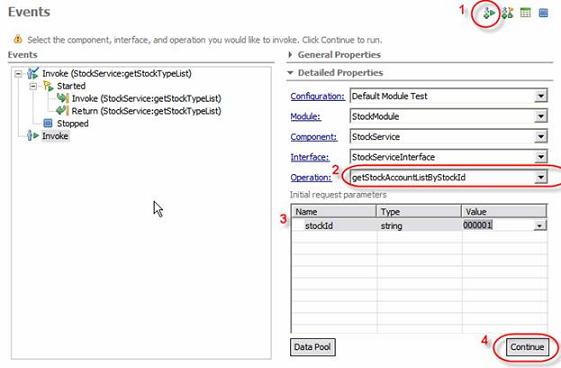Collapse the top Invoke (StockService:getStockTypeList) node
Viewport: 561px width, 368px height.
point(18,74)
